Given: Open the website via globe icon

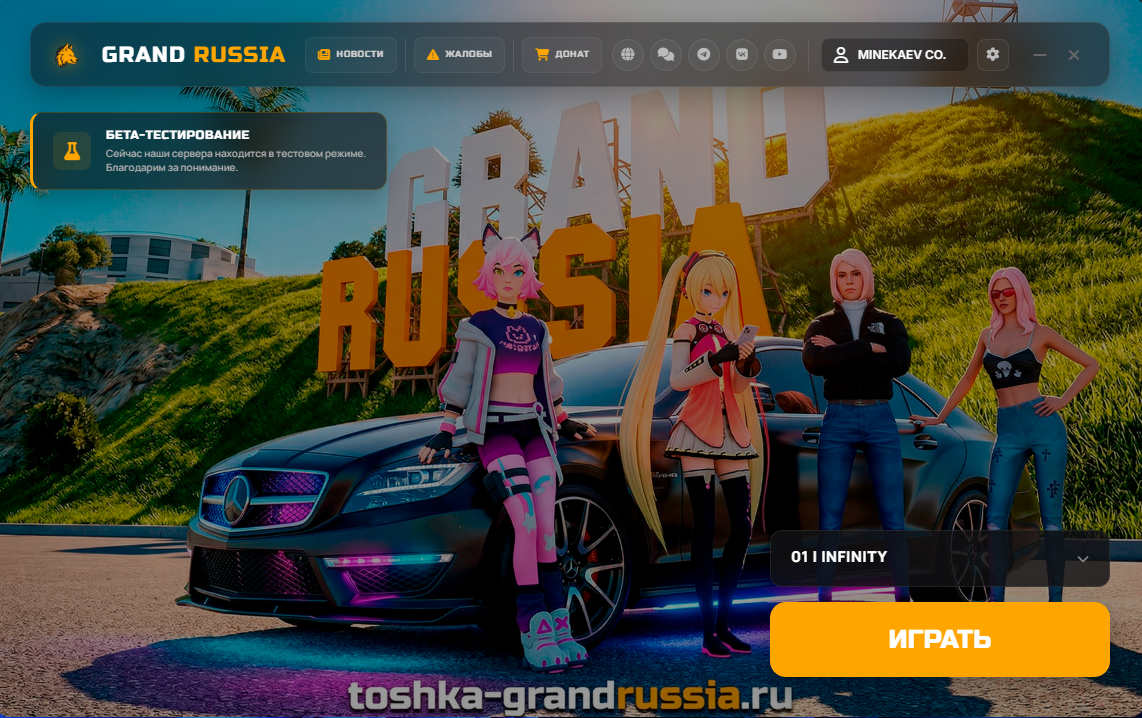Looking at the screenshot, I should point(628,55).
